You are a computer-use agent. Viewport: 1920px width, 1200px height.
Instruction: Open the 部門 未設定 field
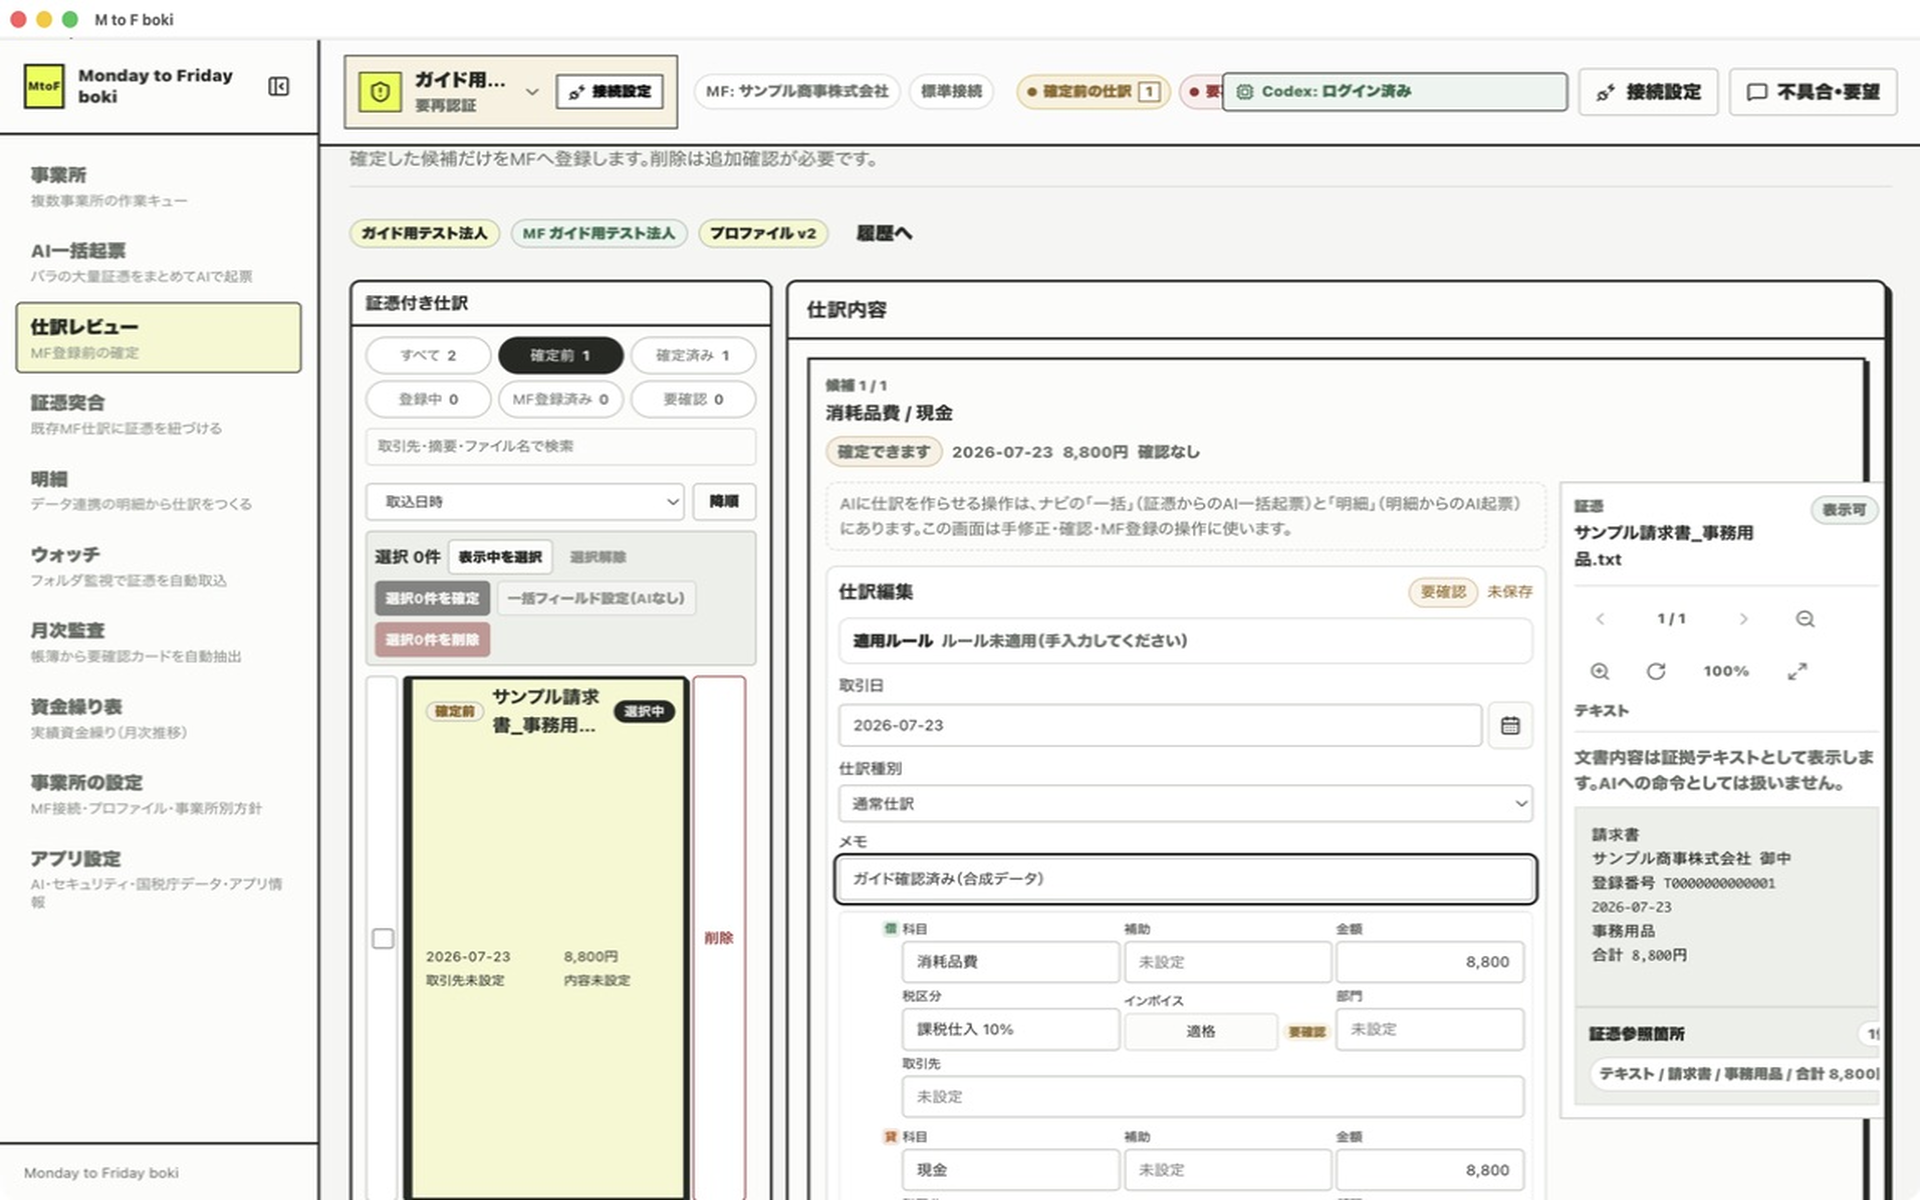[x=1430, y=1030]
